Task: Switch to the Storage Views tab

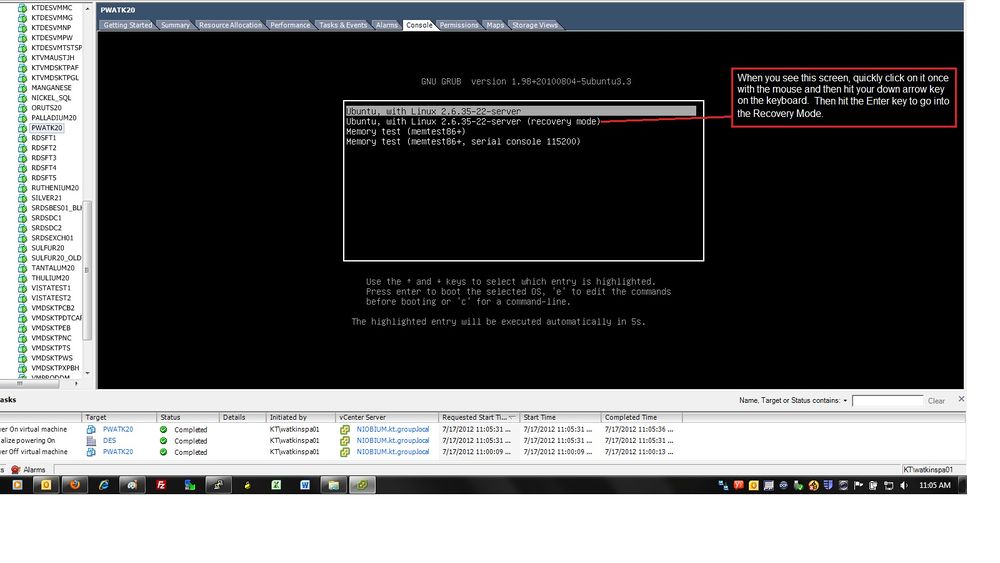Action: pyautogui.click(x=535, y=25)
